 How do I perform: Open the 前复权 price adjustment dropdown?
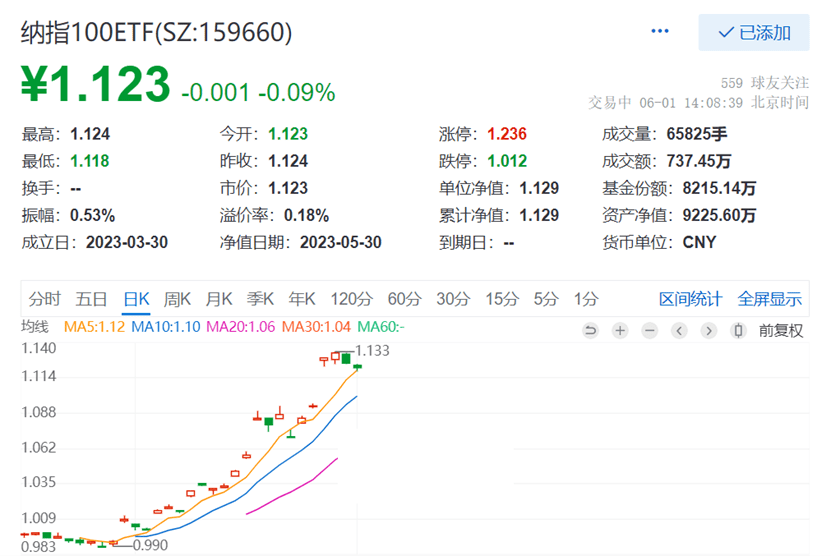click(780, 331)
